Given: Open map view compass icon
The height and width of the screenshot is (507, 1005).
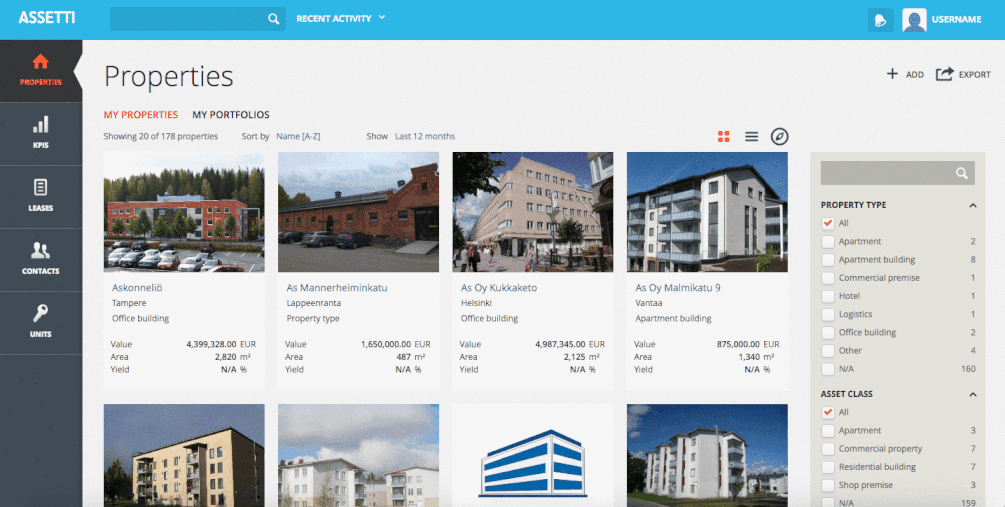Looking at the screenshot, I should (780, 136).
